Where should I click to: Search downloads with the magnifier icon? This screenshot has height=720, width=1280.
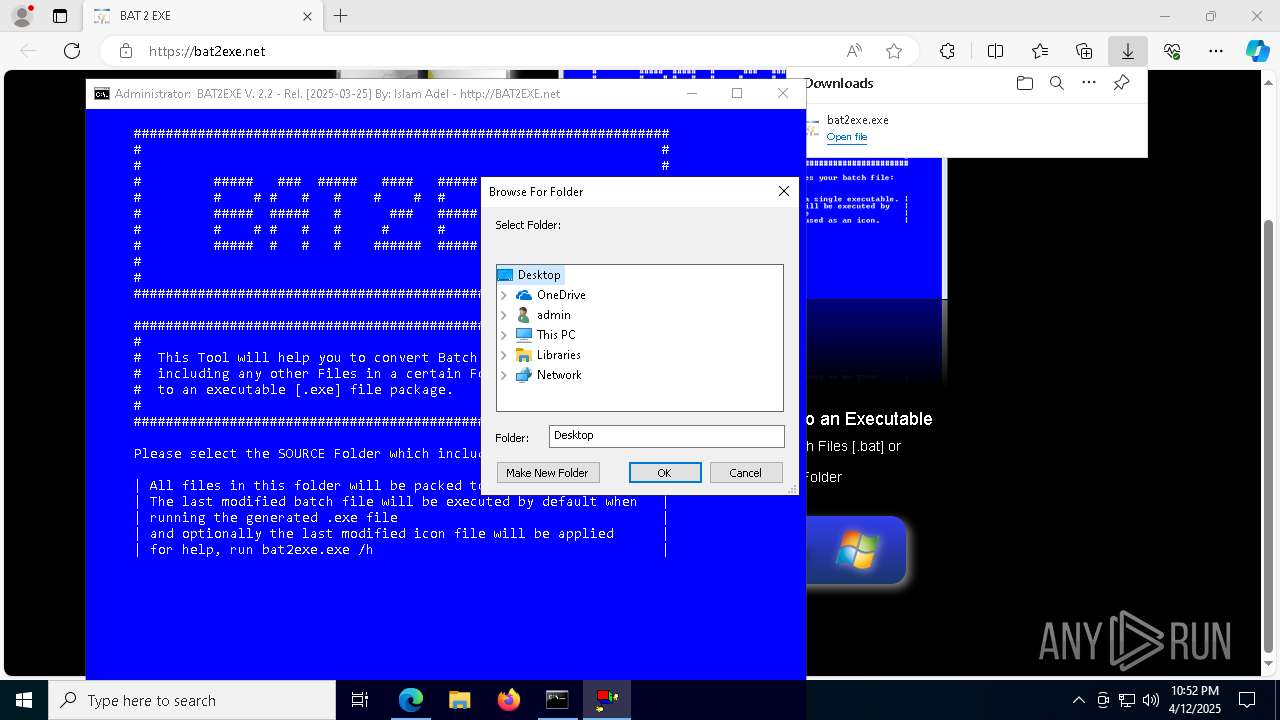click(x=1056, y=83)
